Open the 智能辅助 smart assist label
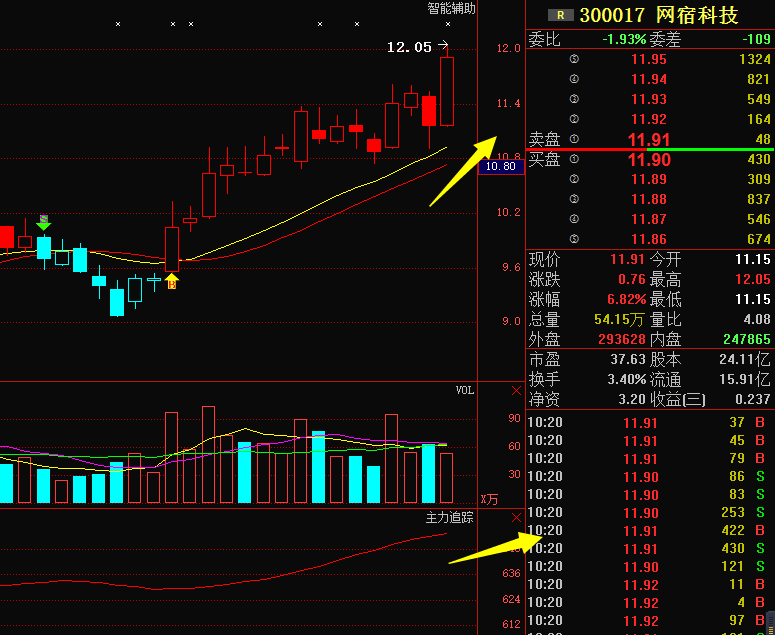This screenshot has height=635, width=775. click(x=451, y=8)
